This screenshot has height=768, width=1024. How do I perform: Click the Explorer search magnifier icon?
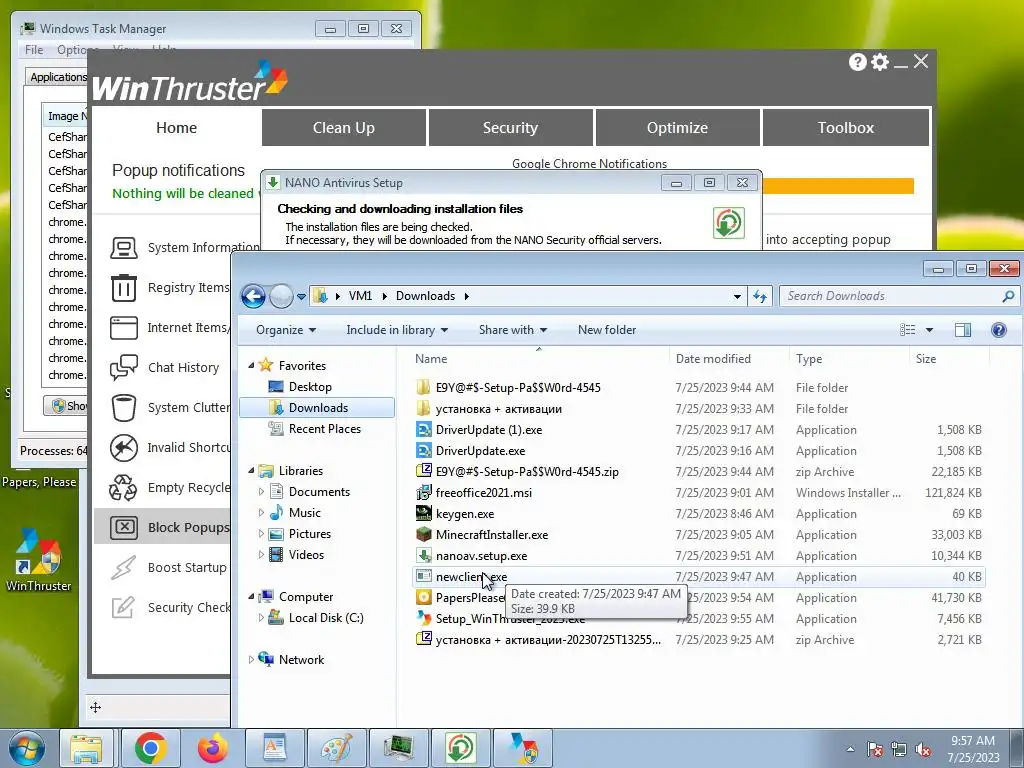point(1008,296)
